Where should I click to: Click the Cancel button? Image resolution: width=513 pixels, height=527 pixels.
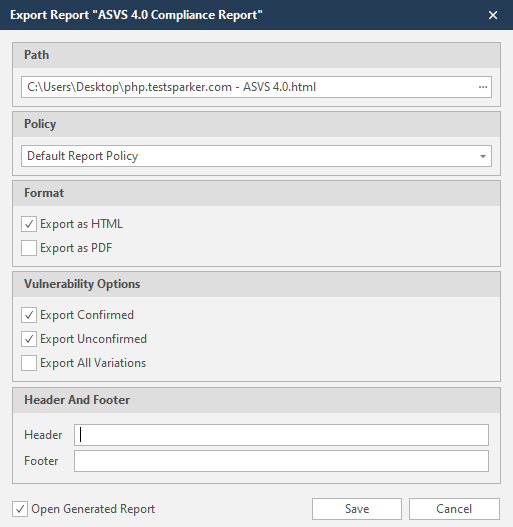pyautogui.click(x=454, y=509)
